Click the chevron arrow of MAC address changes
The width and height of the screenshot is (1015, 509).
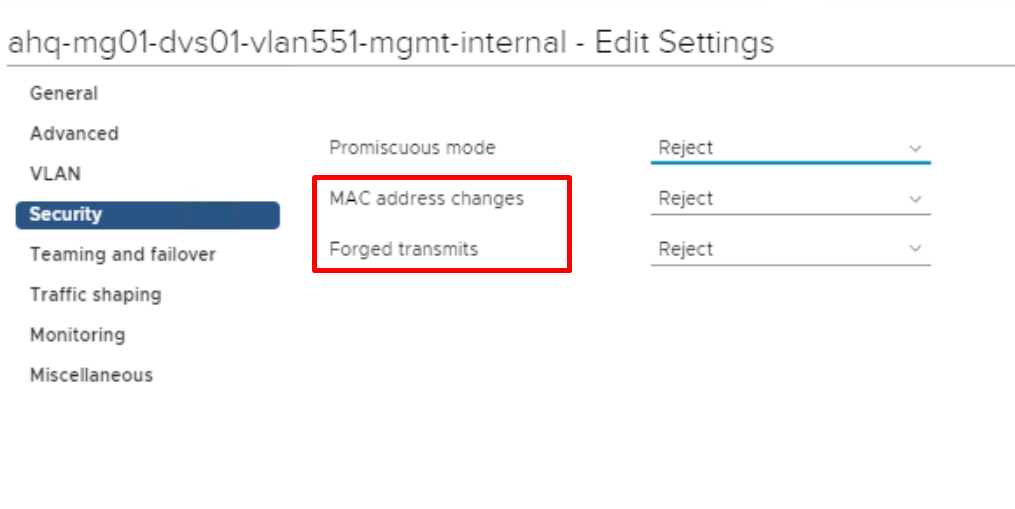tap(915, 199)
